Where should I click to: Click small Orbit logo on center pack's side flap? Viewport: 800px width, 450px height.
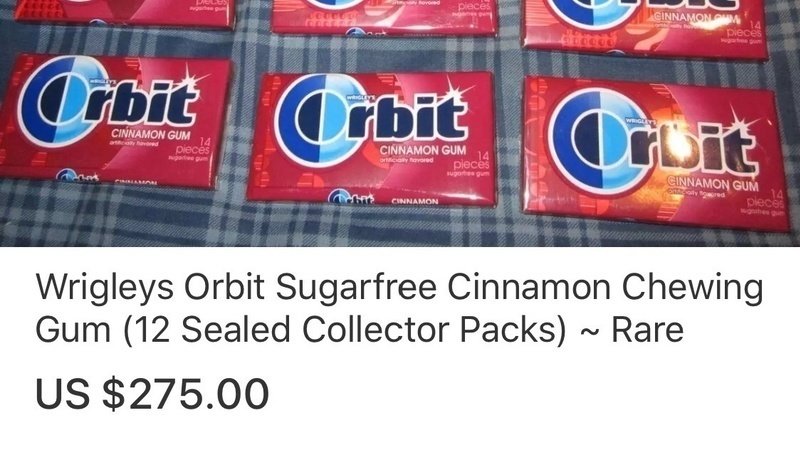tap(351, 197)
